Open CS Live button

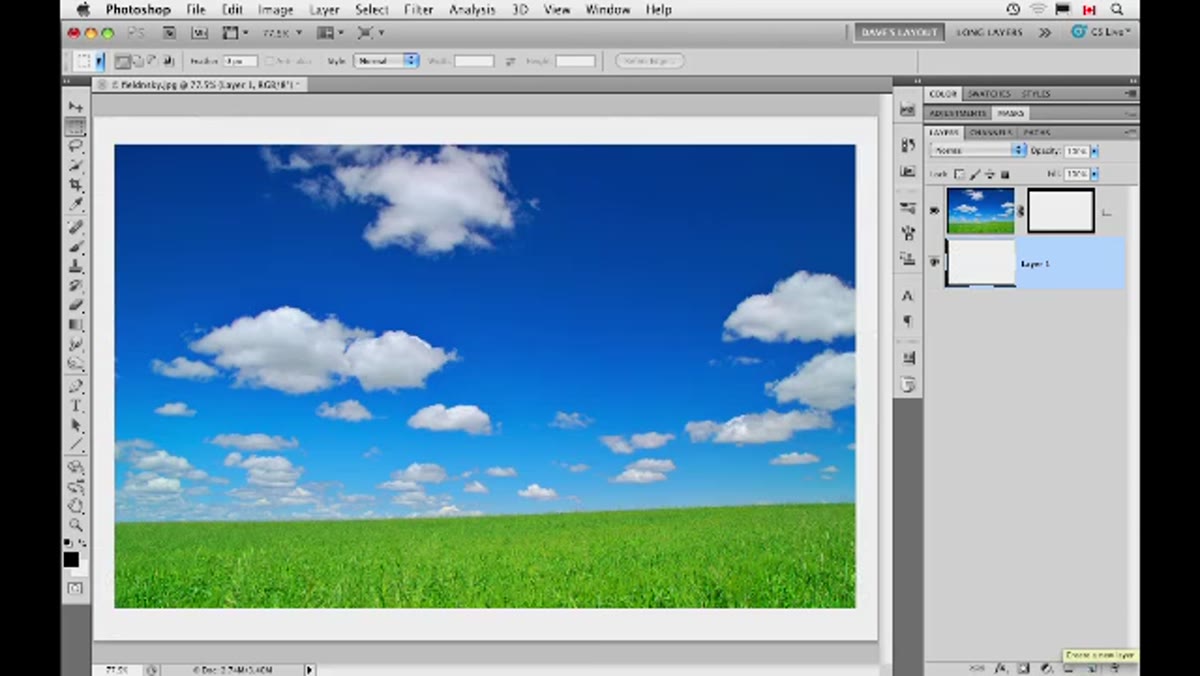coord(1100,32)
